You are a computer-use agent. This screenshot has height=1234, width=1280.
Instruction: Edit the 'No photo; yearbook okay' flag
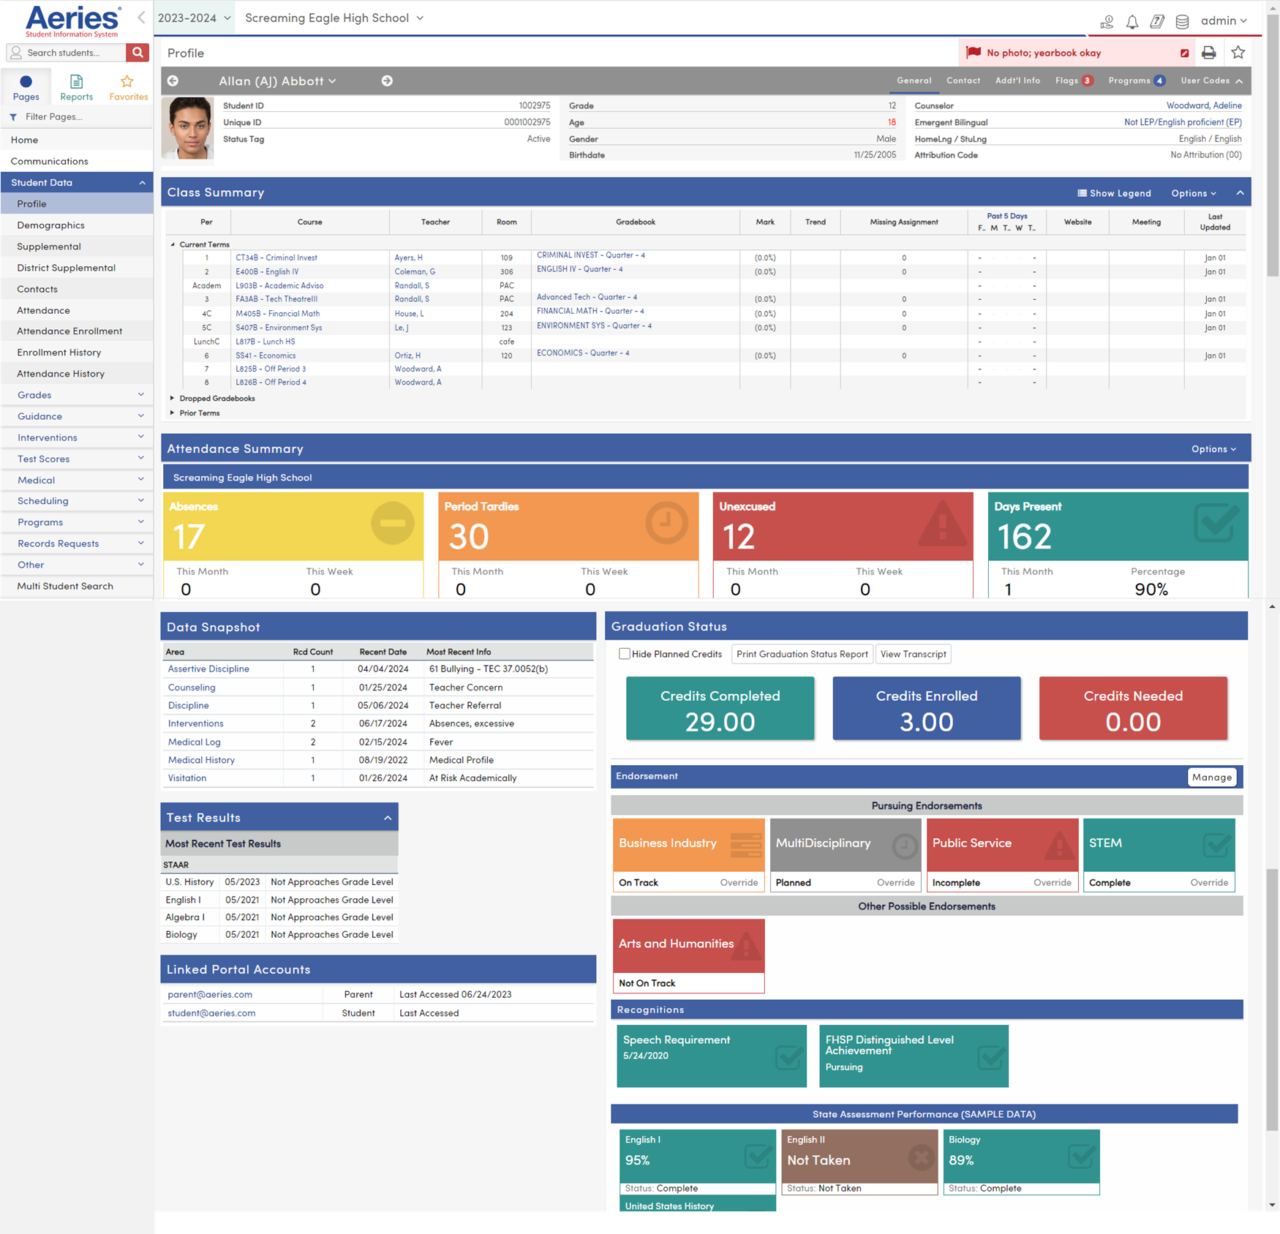click(1186, 52)
